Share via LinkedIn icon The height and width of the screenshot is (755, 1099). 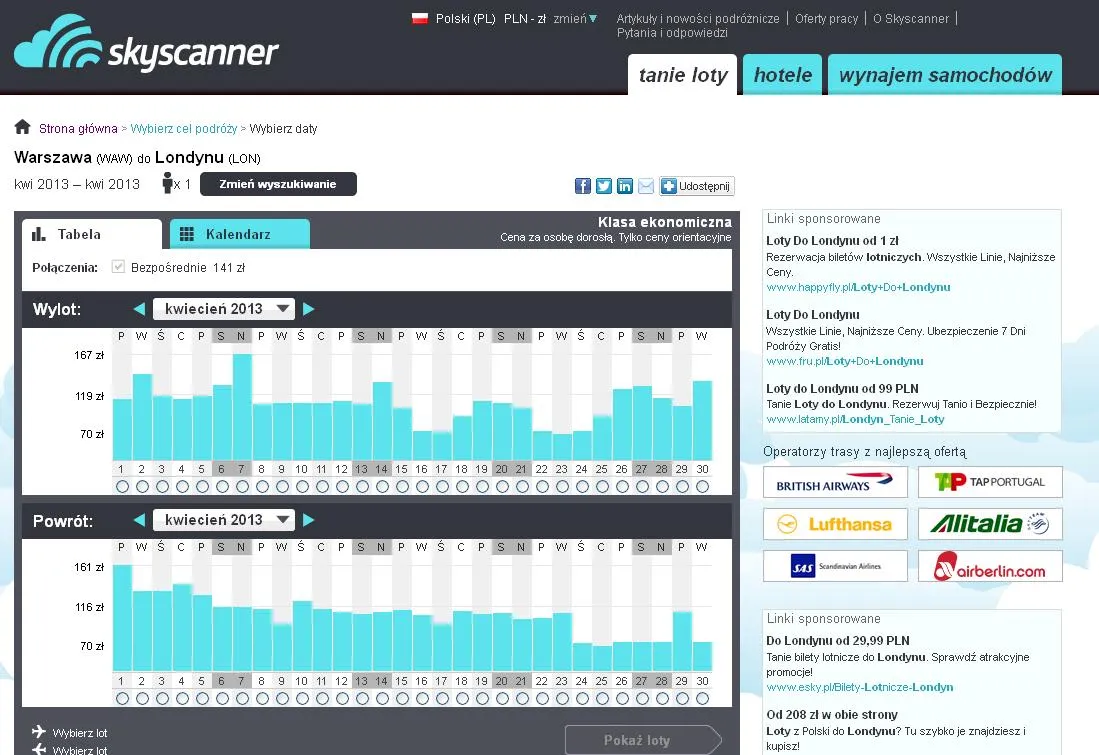pos(624,186)
